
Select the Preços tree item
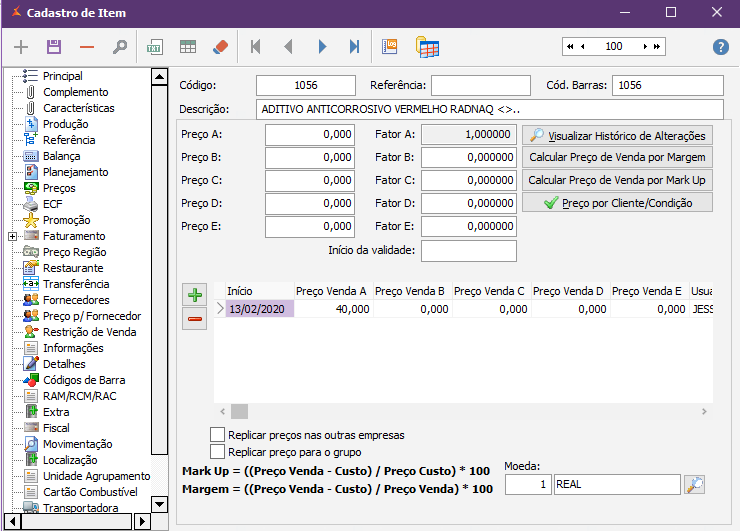click(x=59, y=188)
